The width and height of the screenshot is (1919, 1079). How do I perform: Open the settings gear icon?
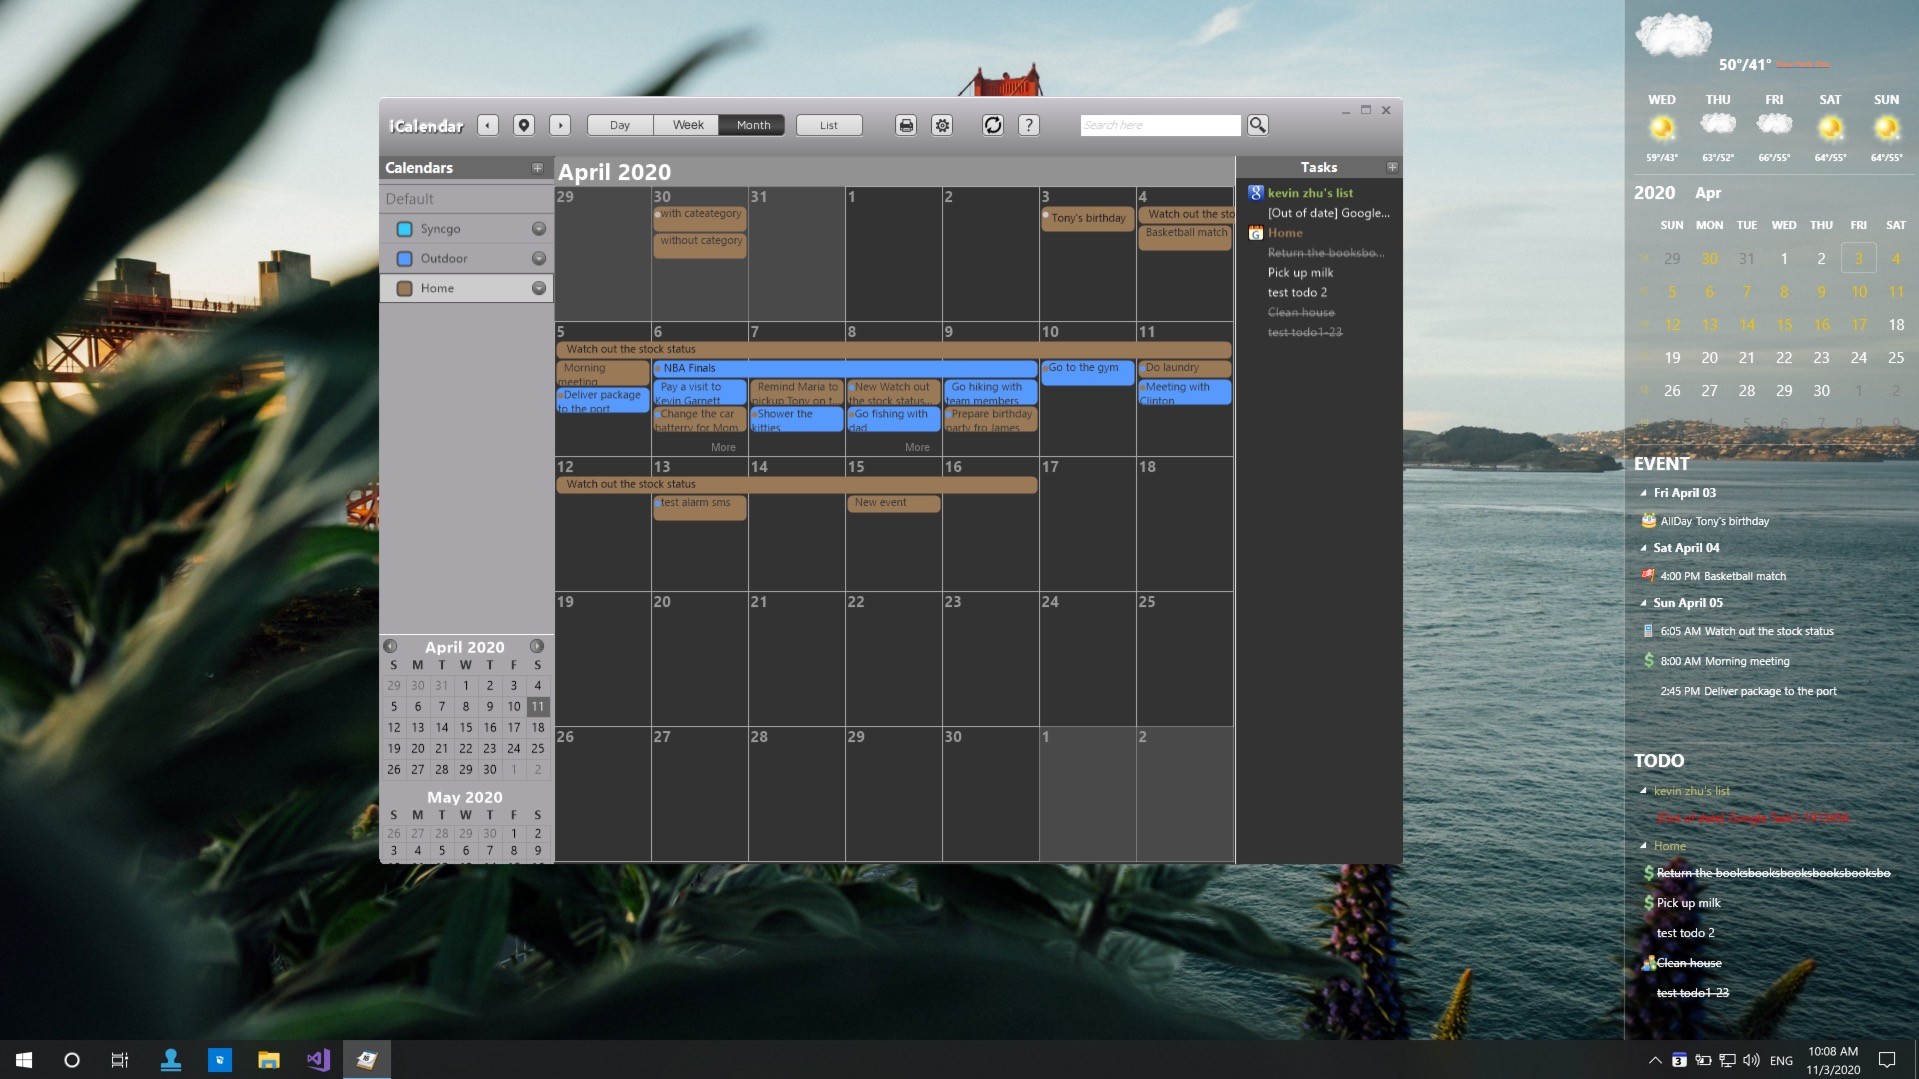coord(941,125)
